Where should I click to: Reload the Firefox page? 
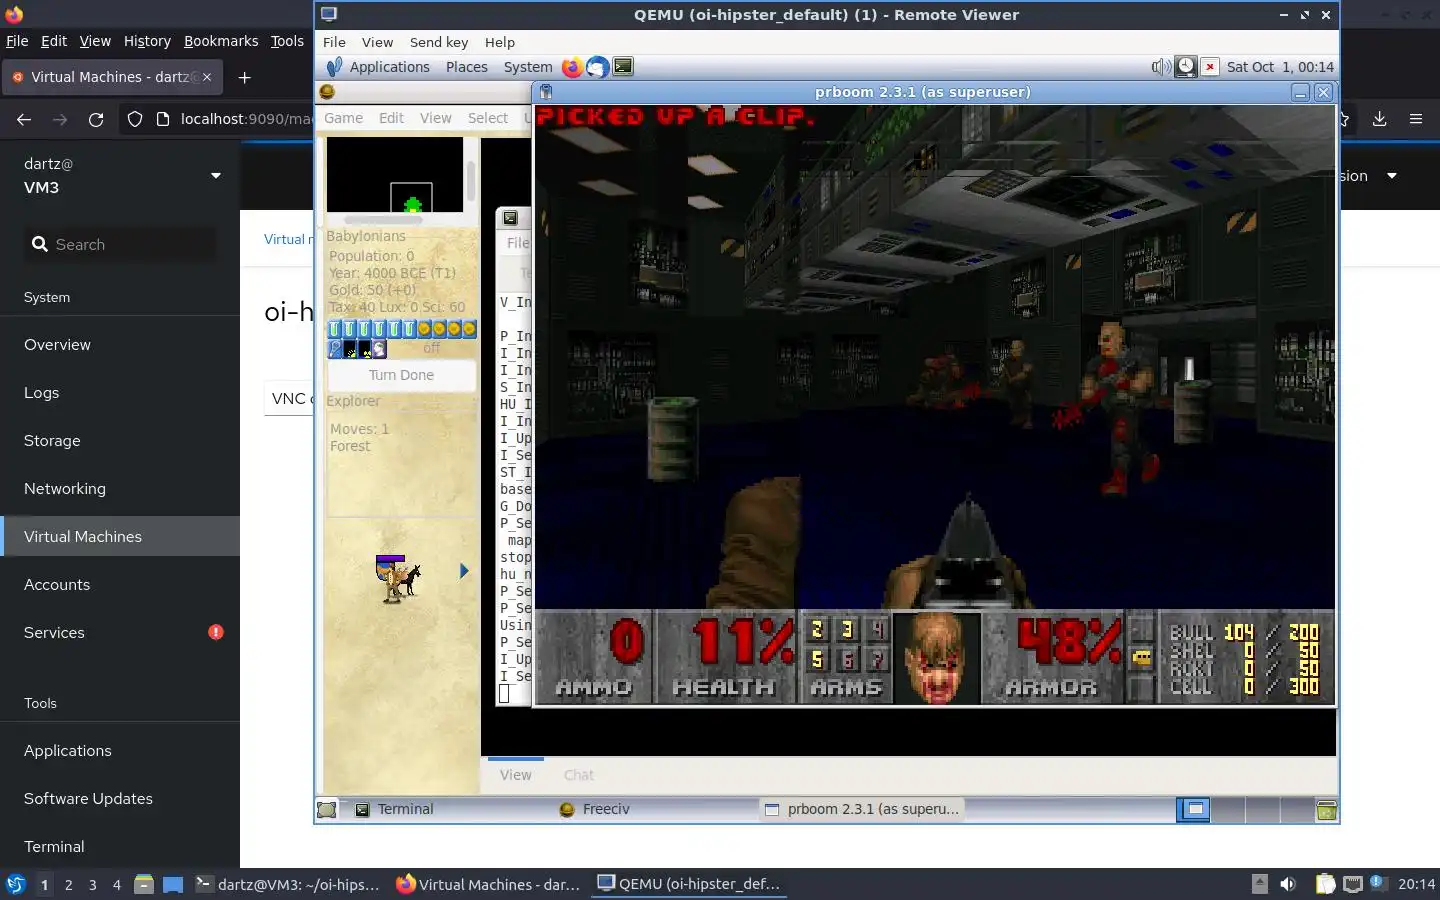coord(96,119)
